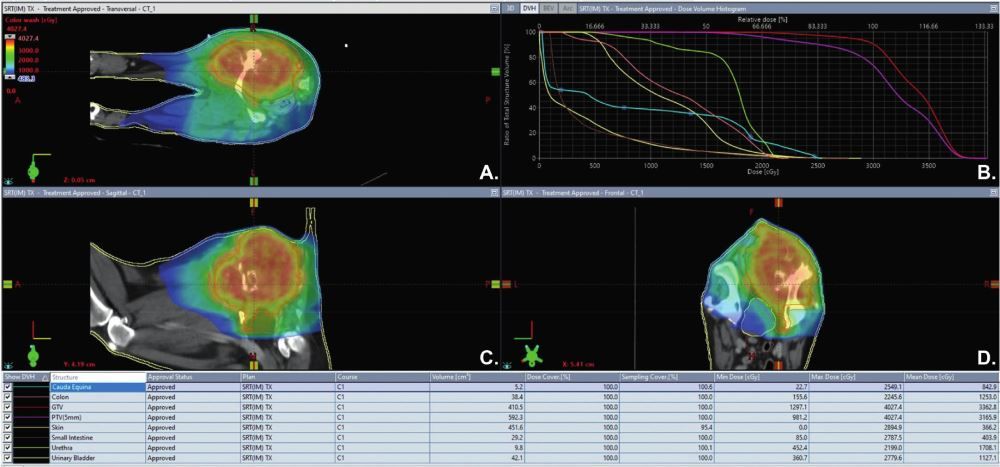The height and width of the screenshot is (467, 1000).
Task: Click the Cauda Equina line color swatch
Action: tap(32, 387)
